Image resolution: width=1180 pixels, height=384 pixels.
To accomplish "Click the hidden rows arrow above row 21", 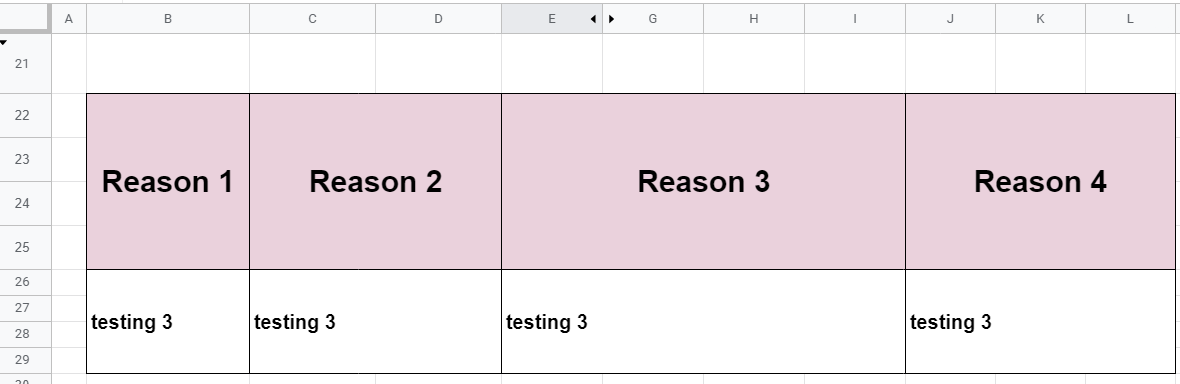I will pos(4,42).
